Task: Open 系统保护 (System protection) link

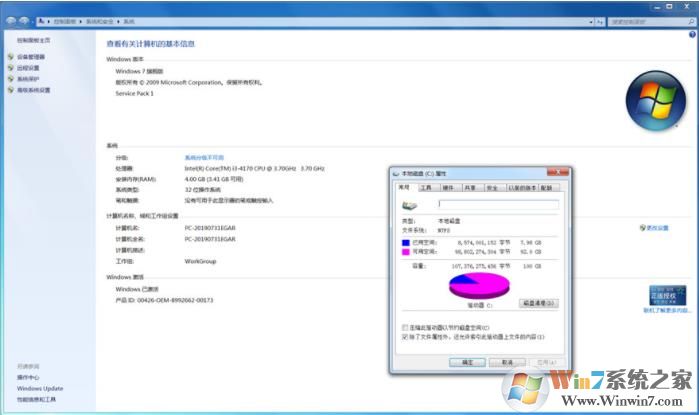Action: 28,79
